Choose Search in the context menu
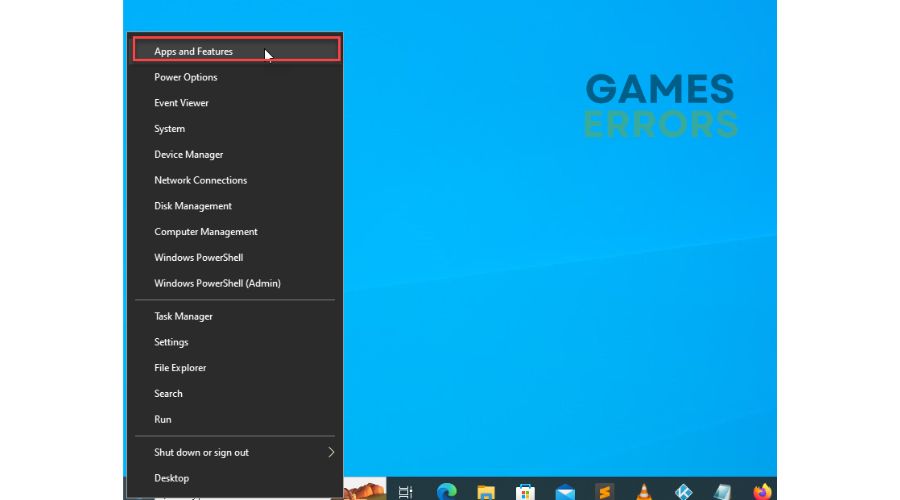The height and width of the screenshot is (500, 900). [x=235, y=394]
